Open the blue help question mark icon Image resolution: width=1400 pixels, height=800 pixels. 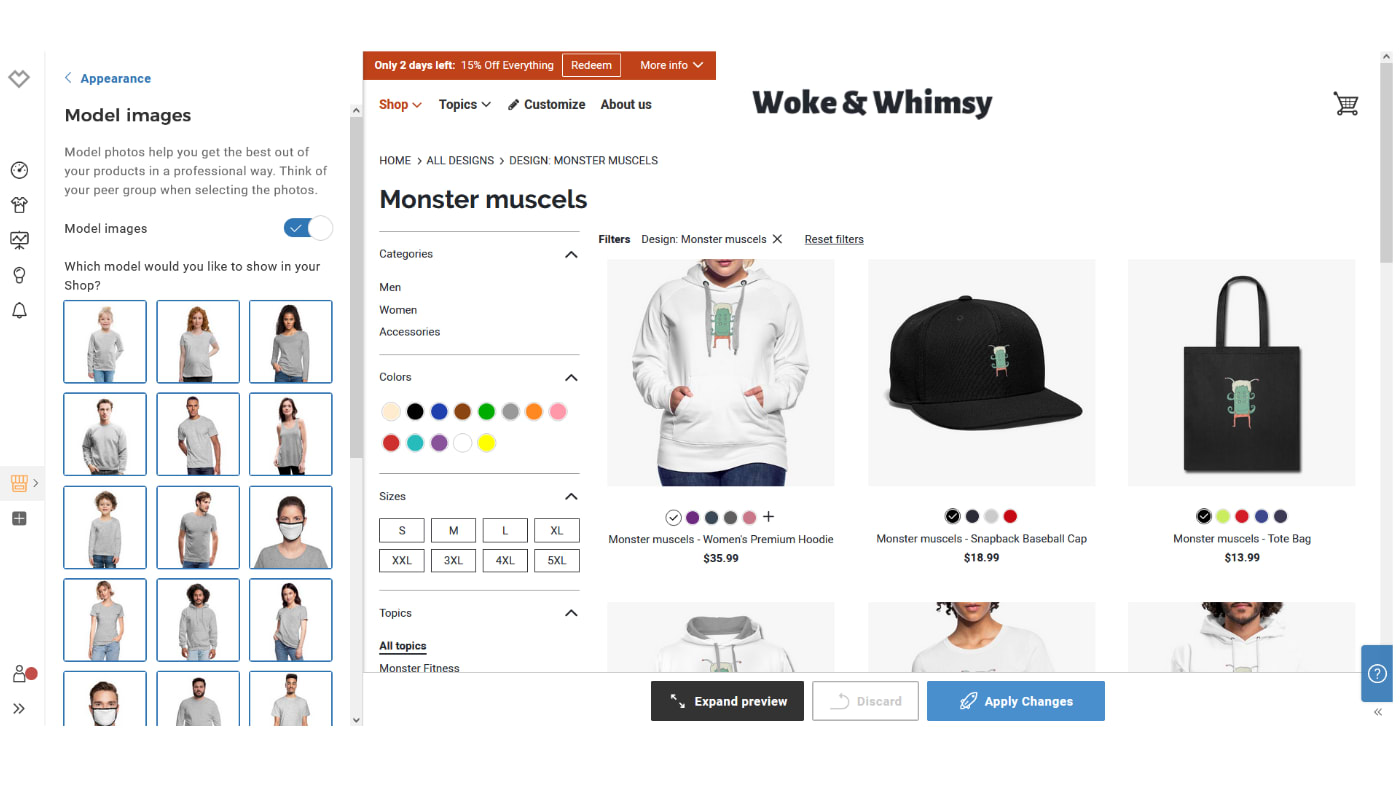(x=1377, y=673)
